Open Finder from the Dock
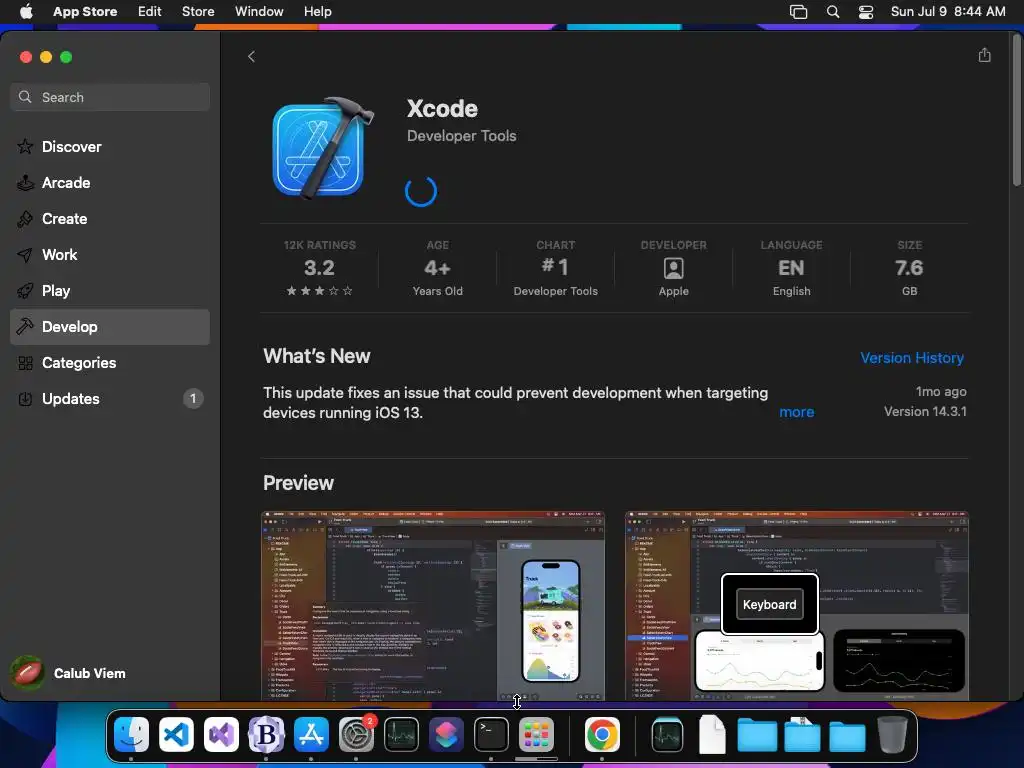The height and width of the screenshot is (768, 1024). point(131,734)
